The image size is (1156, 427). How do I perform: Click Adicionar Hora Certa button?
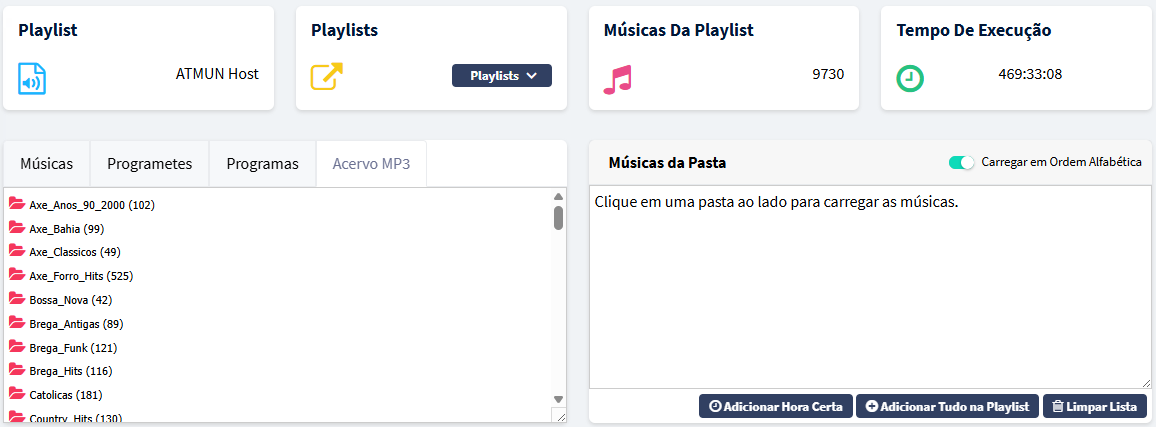click(x=776, y=406)
